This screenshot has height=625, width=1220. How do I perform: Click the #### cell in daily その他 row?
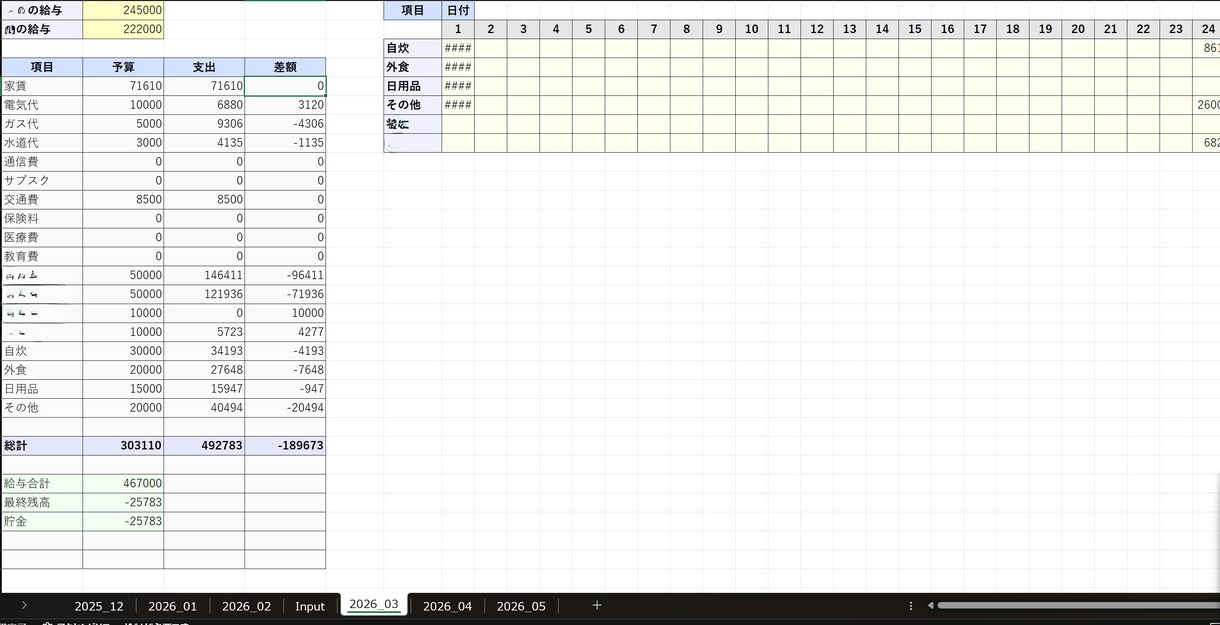coord(458,105)
